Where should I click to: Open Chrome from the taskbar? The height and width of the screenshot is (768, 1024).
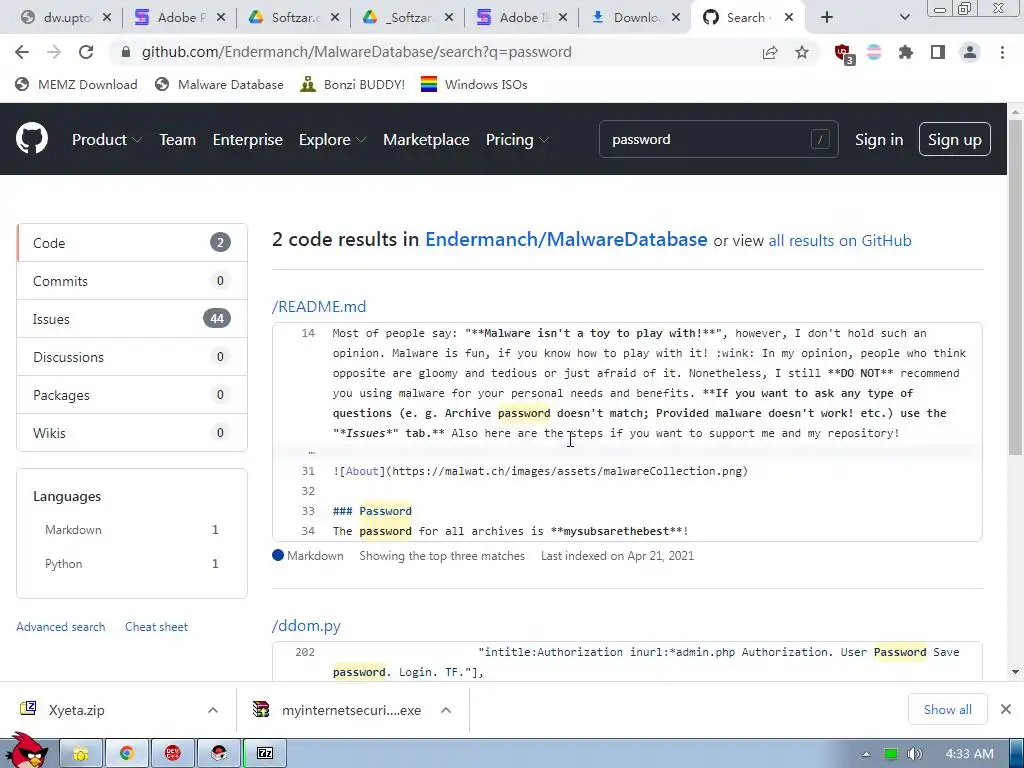[127, 754]
